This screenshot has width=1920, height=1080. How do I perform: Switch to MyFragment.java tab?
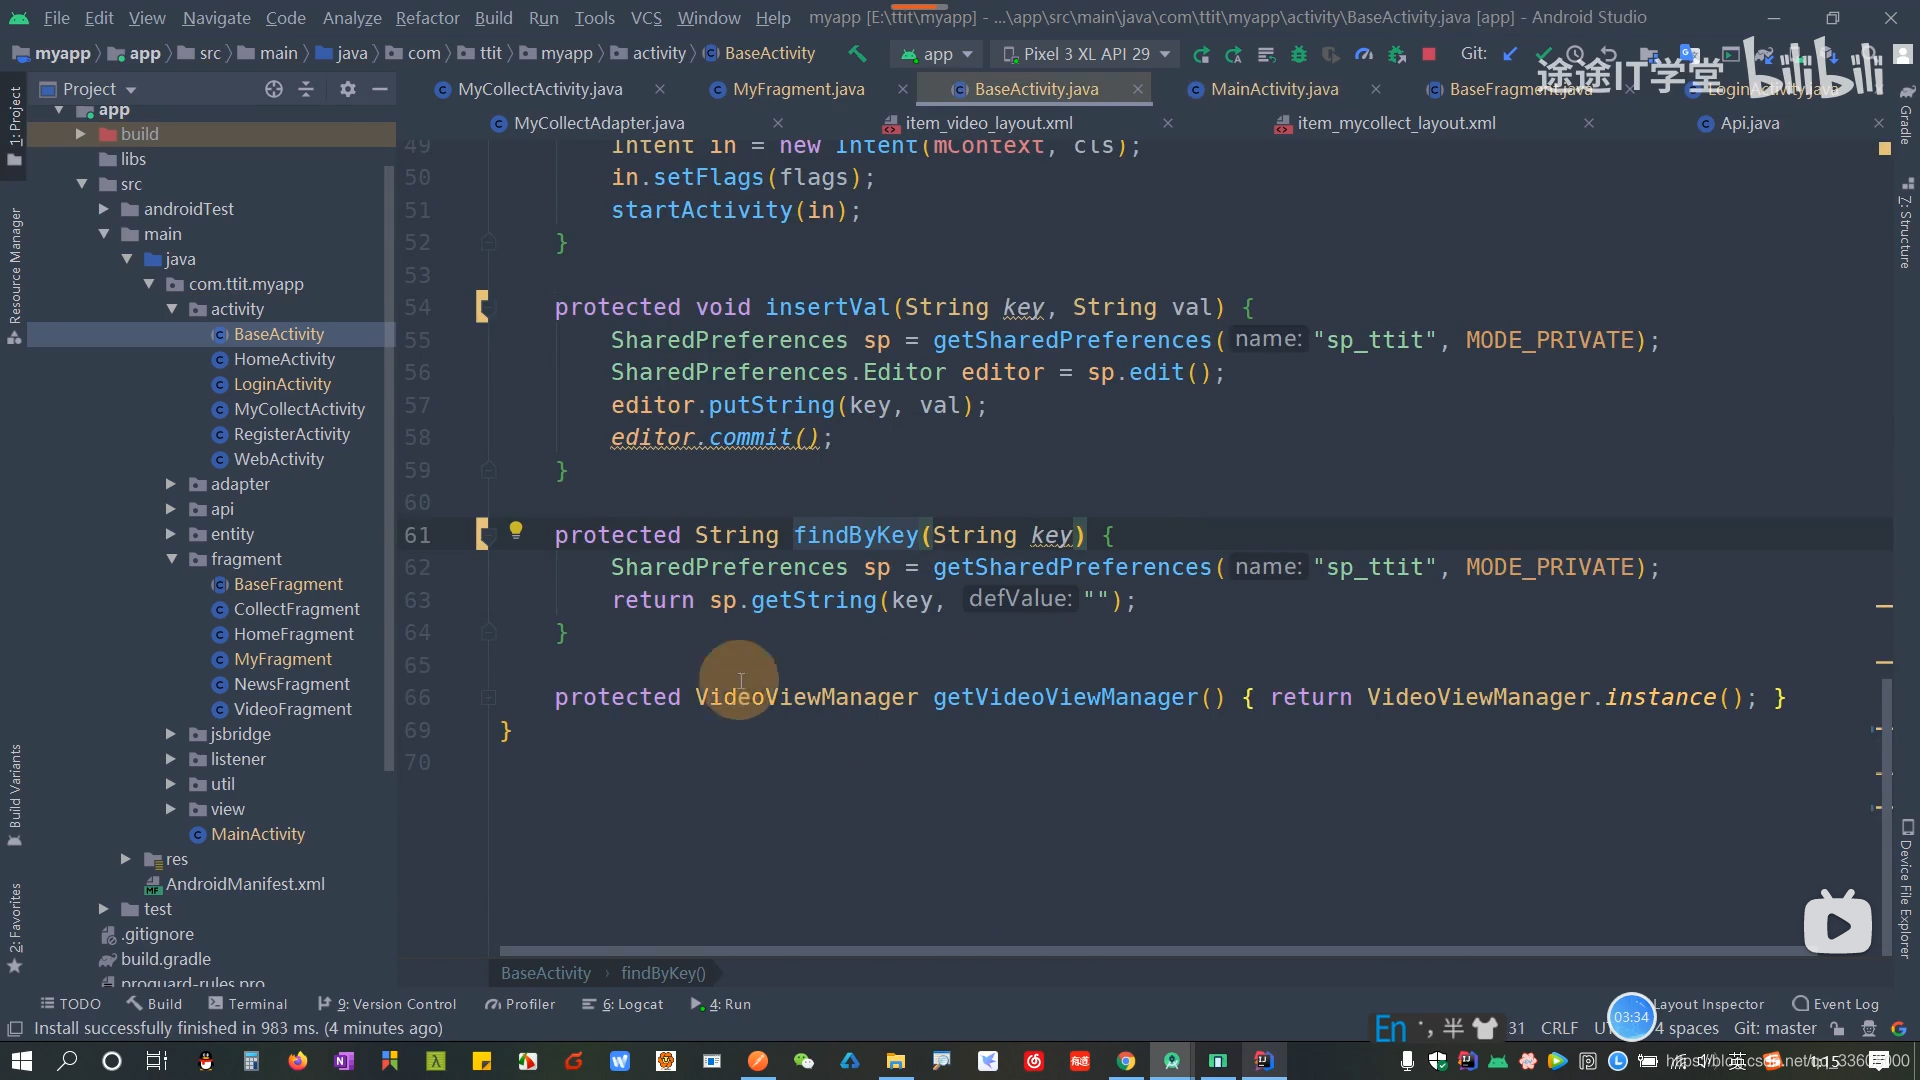point(798,89)
